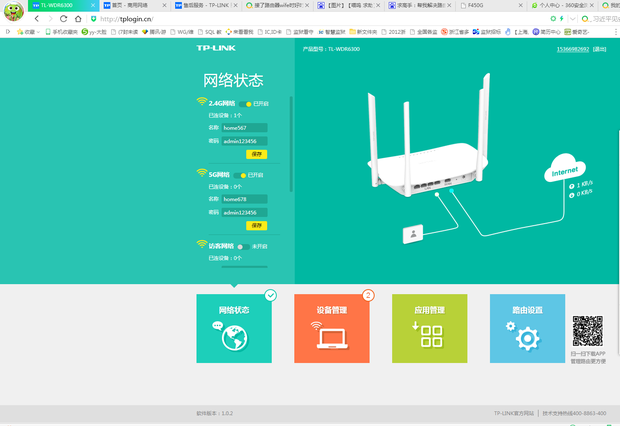The image size is (620, 426).
Task: Go back with browser back arrow
Action: (37, 19)
